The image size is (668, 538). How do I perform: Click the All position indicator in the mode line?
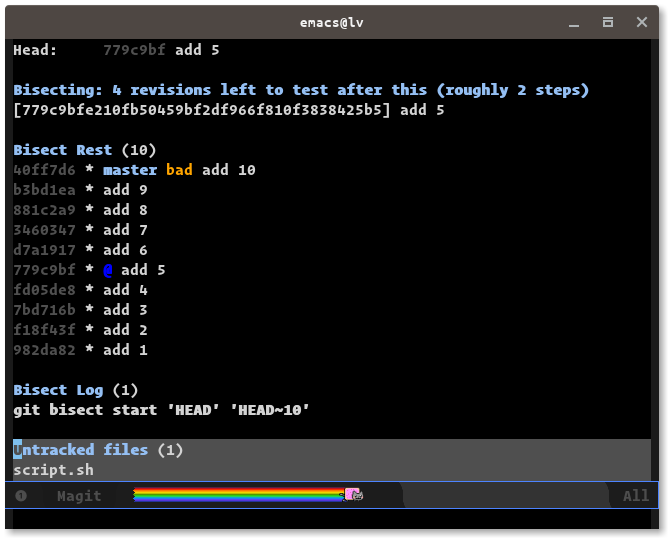pos(636,495)
